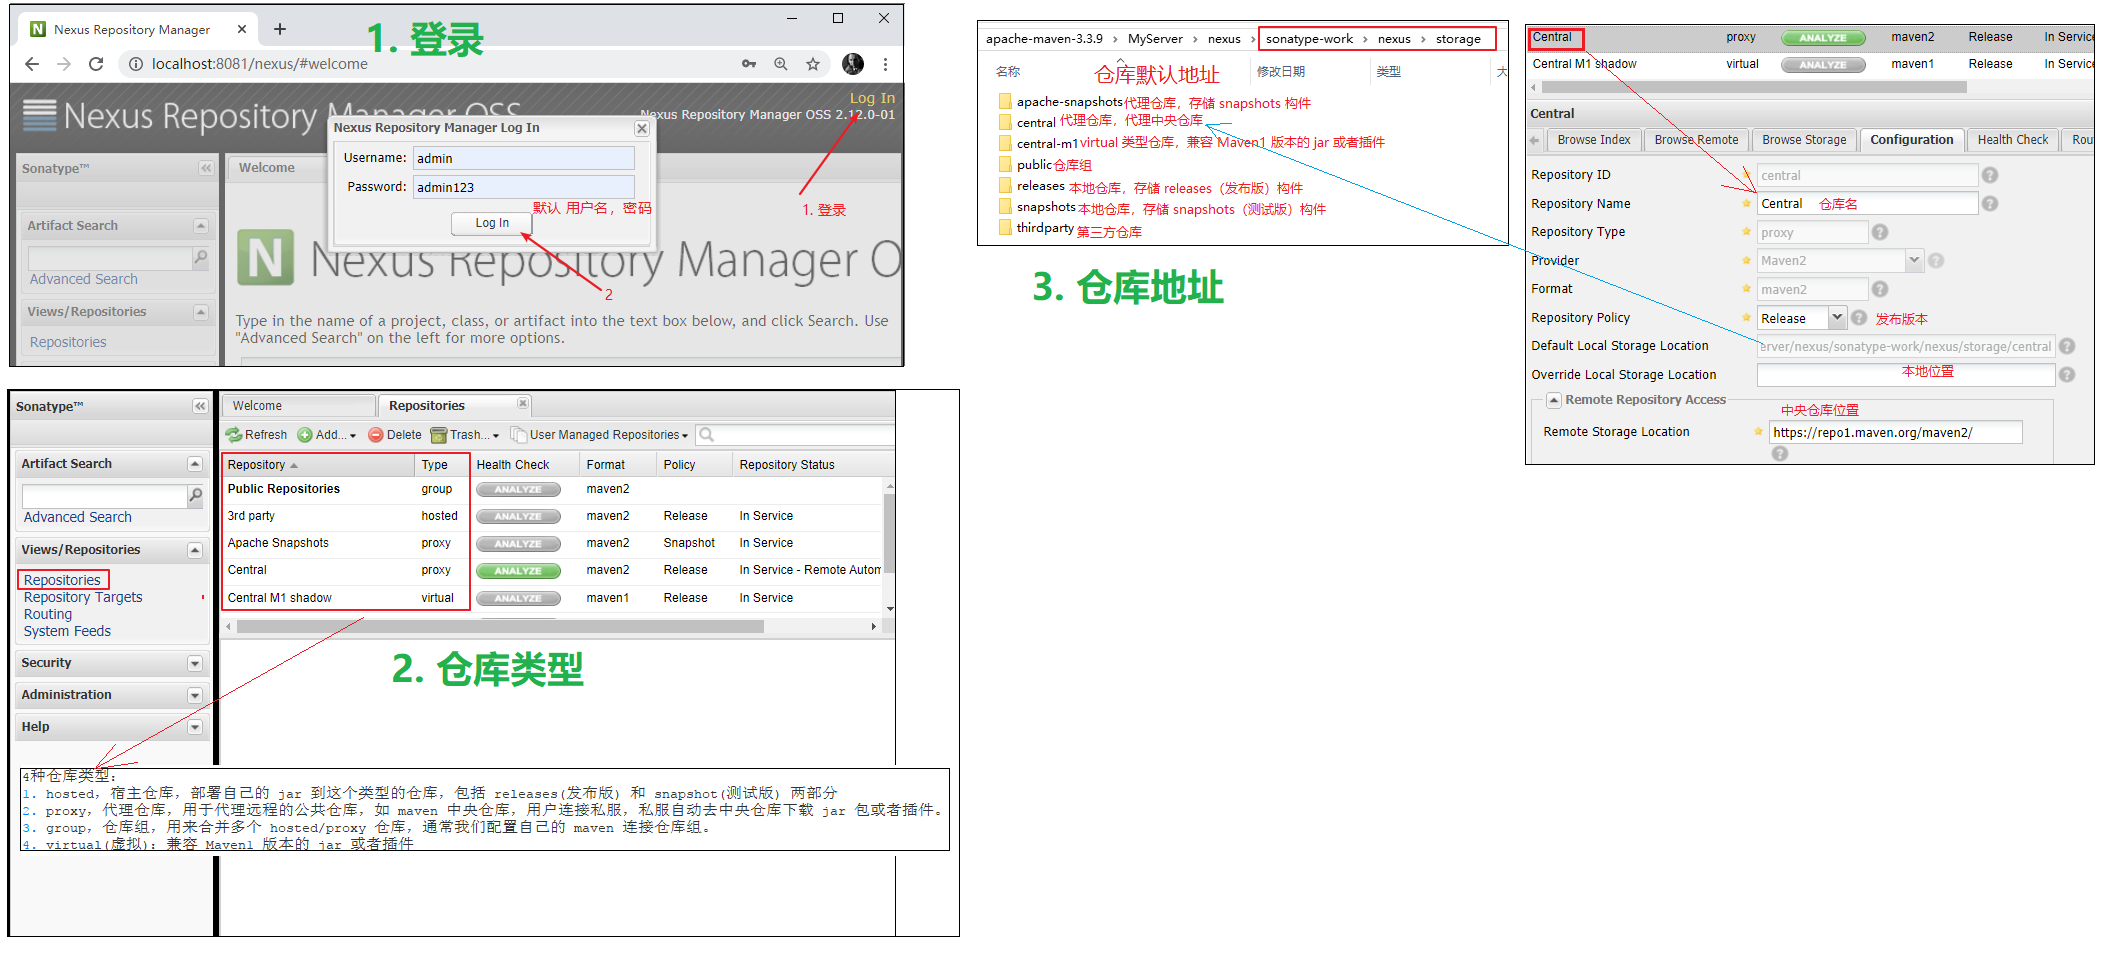Click the Delete repository button

tap(394, 435)
